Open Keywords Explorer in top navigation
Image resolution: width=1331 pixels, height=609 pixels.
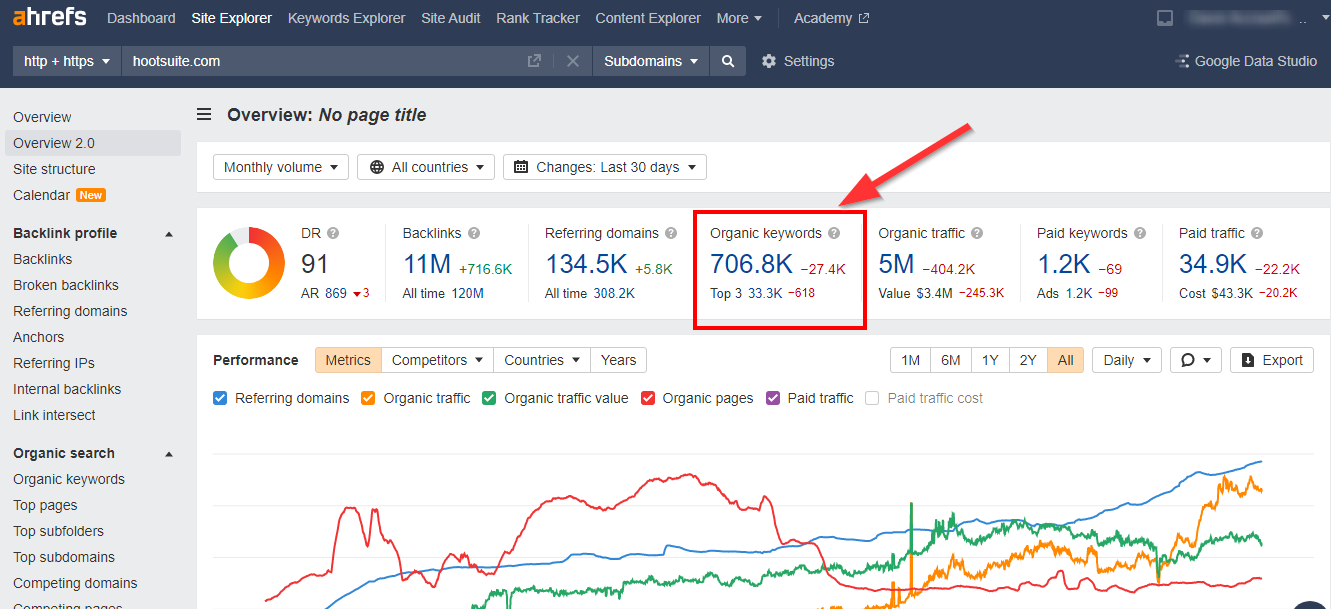coord(347,18)
